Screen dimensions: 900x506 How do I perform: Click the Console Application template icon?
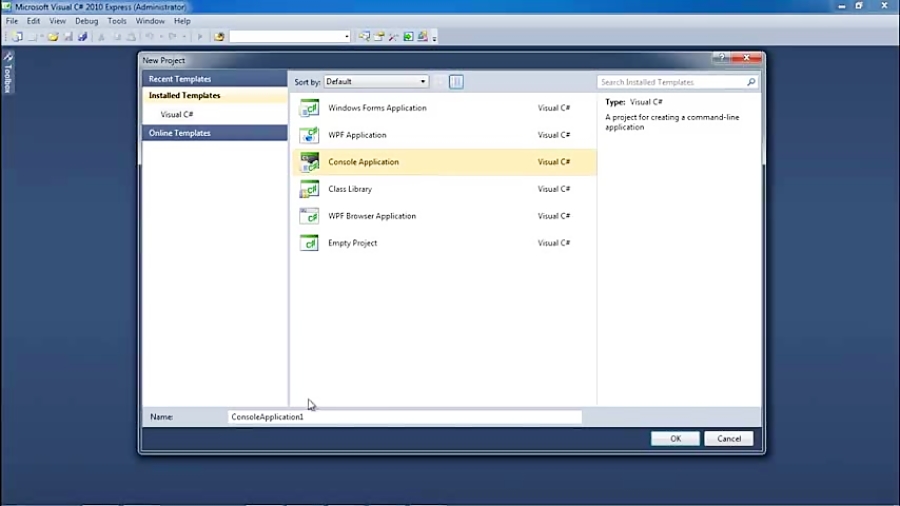[309, 162]
